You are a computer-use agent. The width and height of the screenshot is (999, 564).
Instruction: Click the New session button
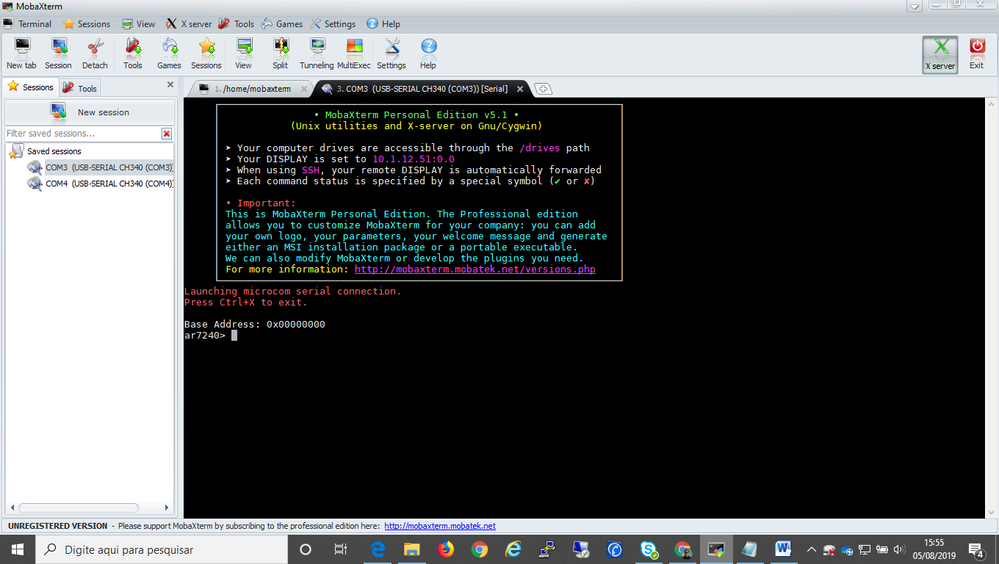pos(89,112)
